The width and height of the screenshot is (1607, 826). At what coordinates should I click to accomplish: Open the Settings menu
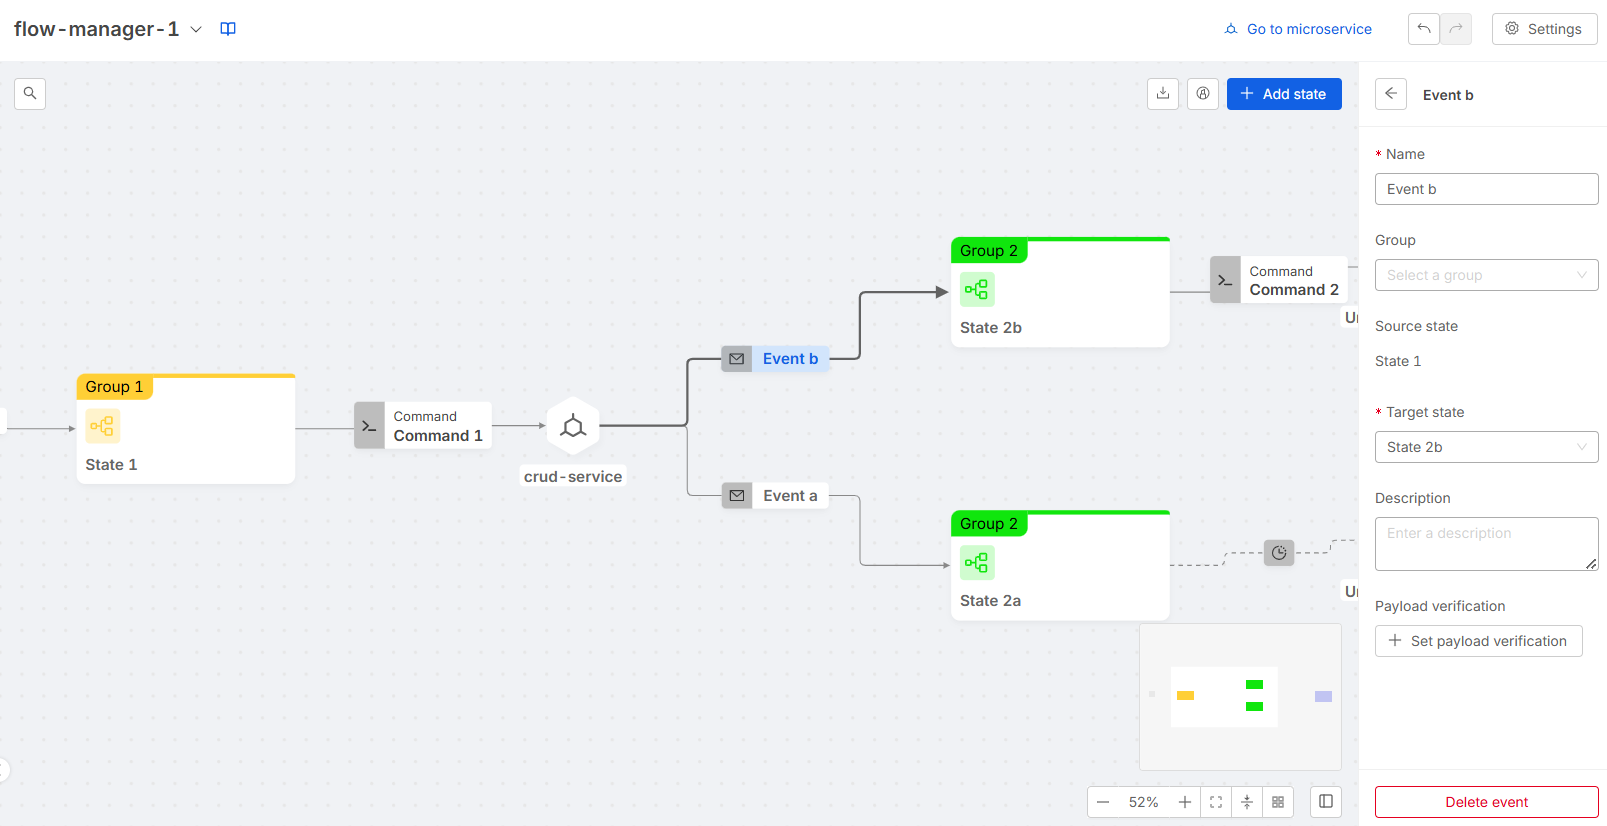point(1544,29)
